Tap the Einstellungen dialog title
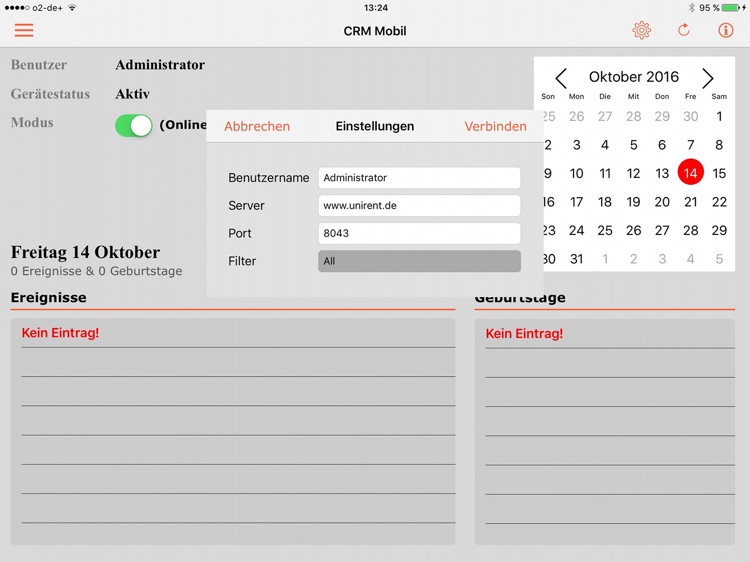Viewport: 750px width, 562px height. point(375,126)
